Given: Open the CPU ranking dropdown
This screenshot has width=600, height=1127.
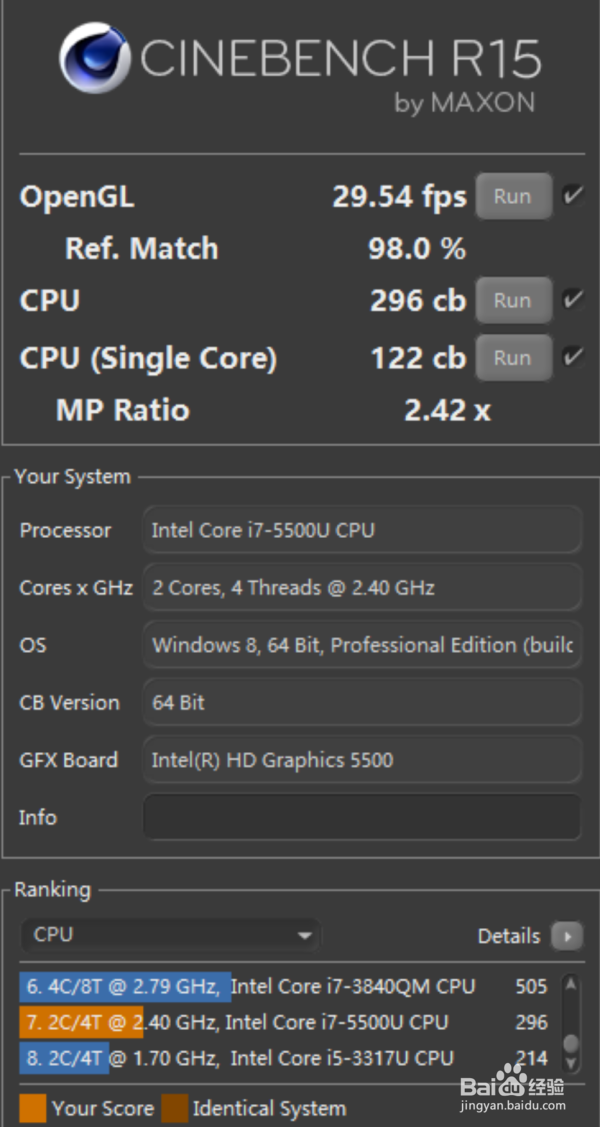Looking at the screenshot, I should [x=170, y=935].
